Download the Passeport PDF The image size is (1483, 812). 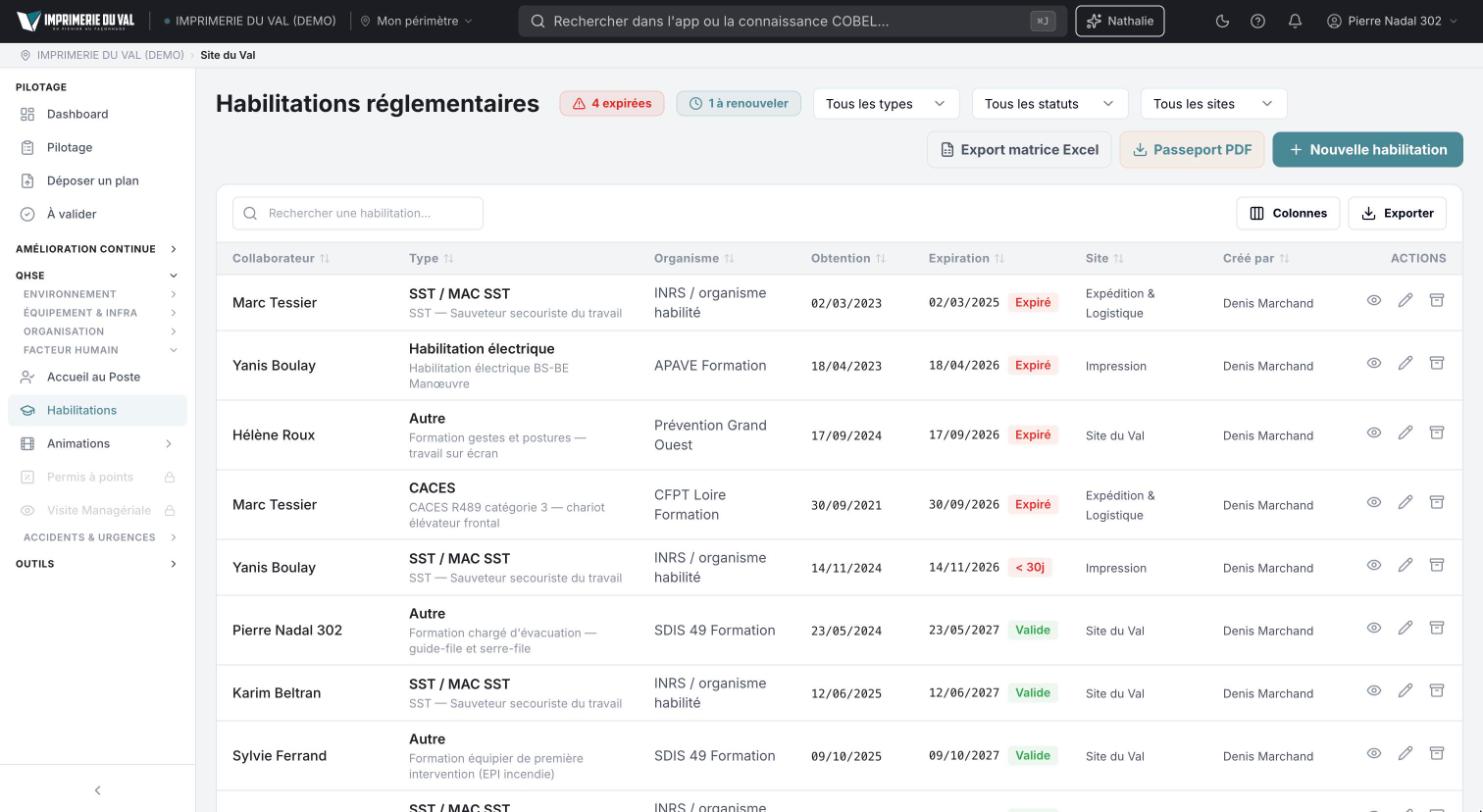[1192, 150]
